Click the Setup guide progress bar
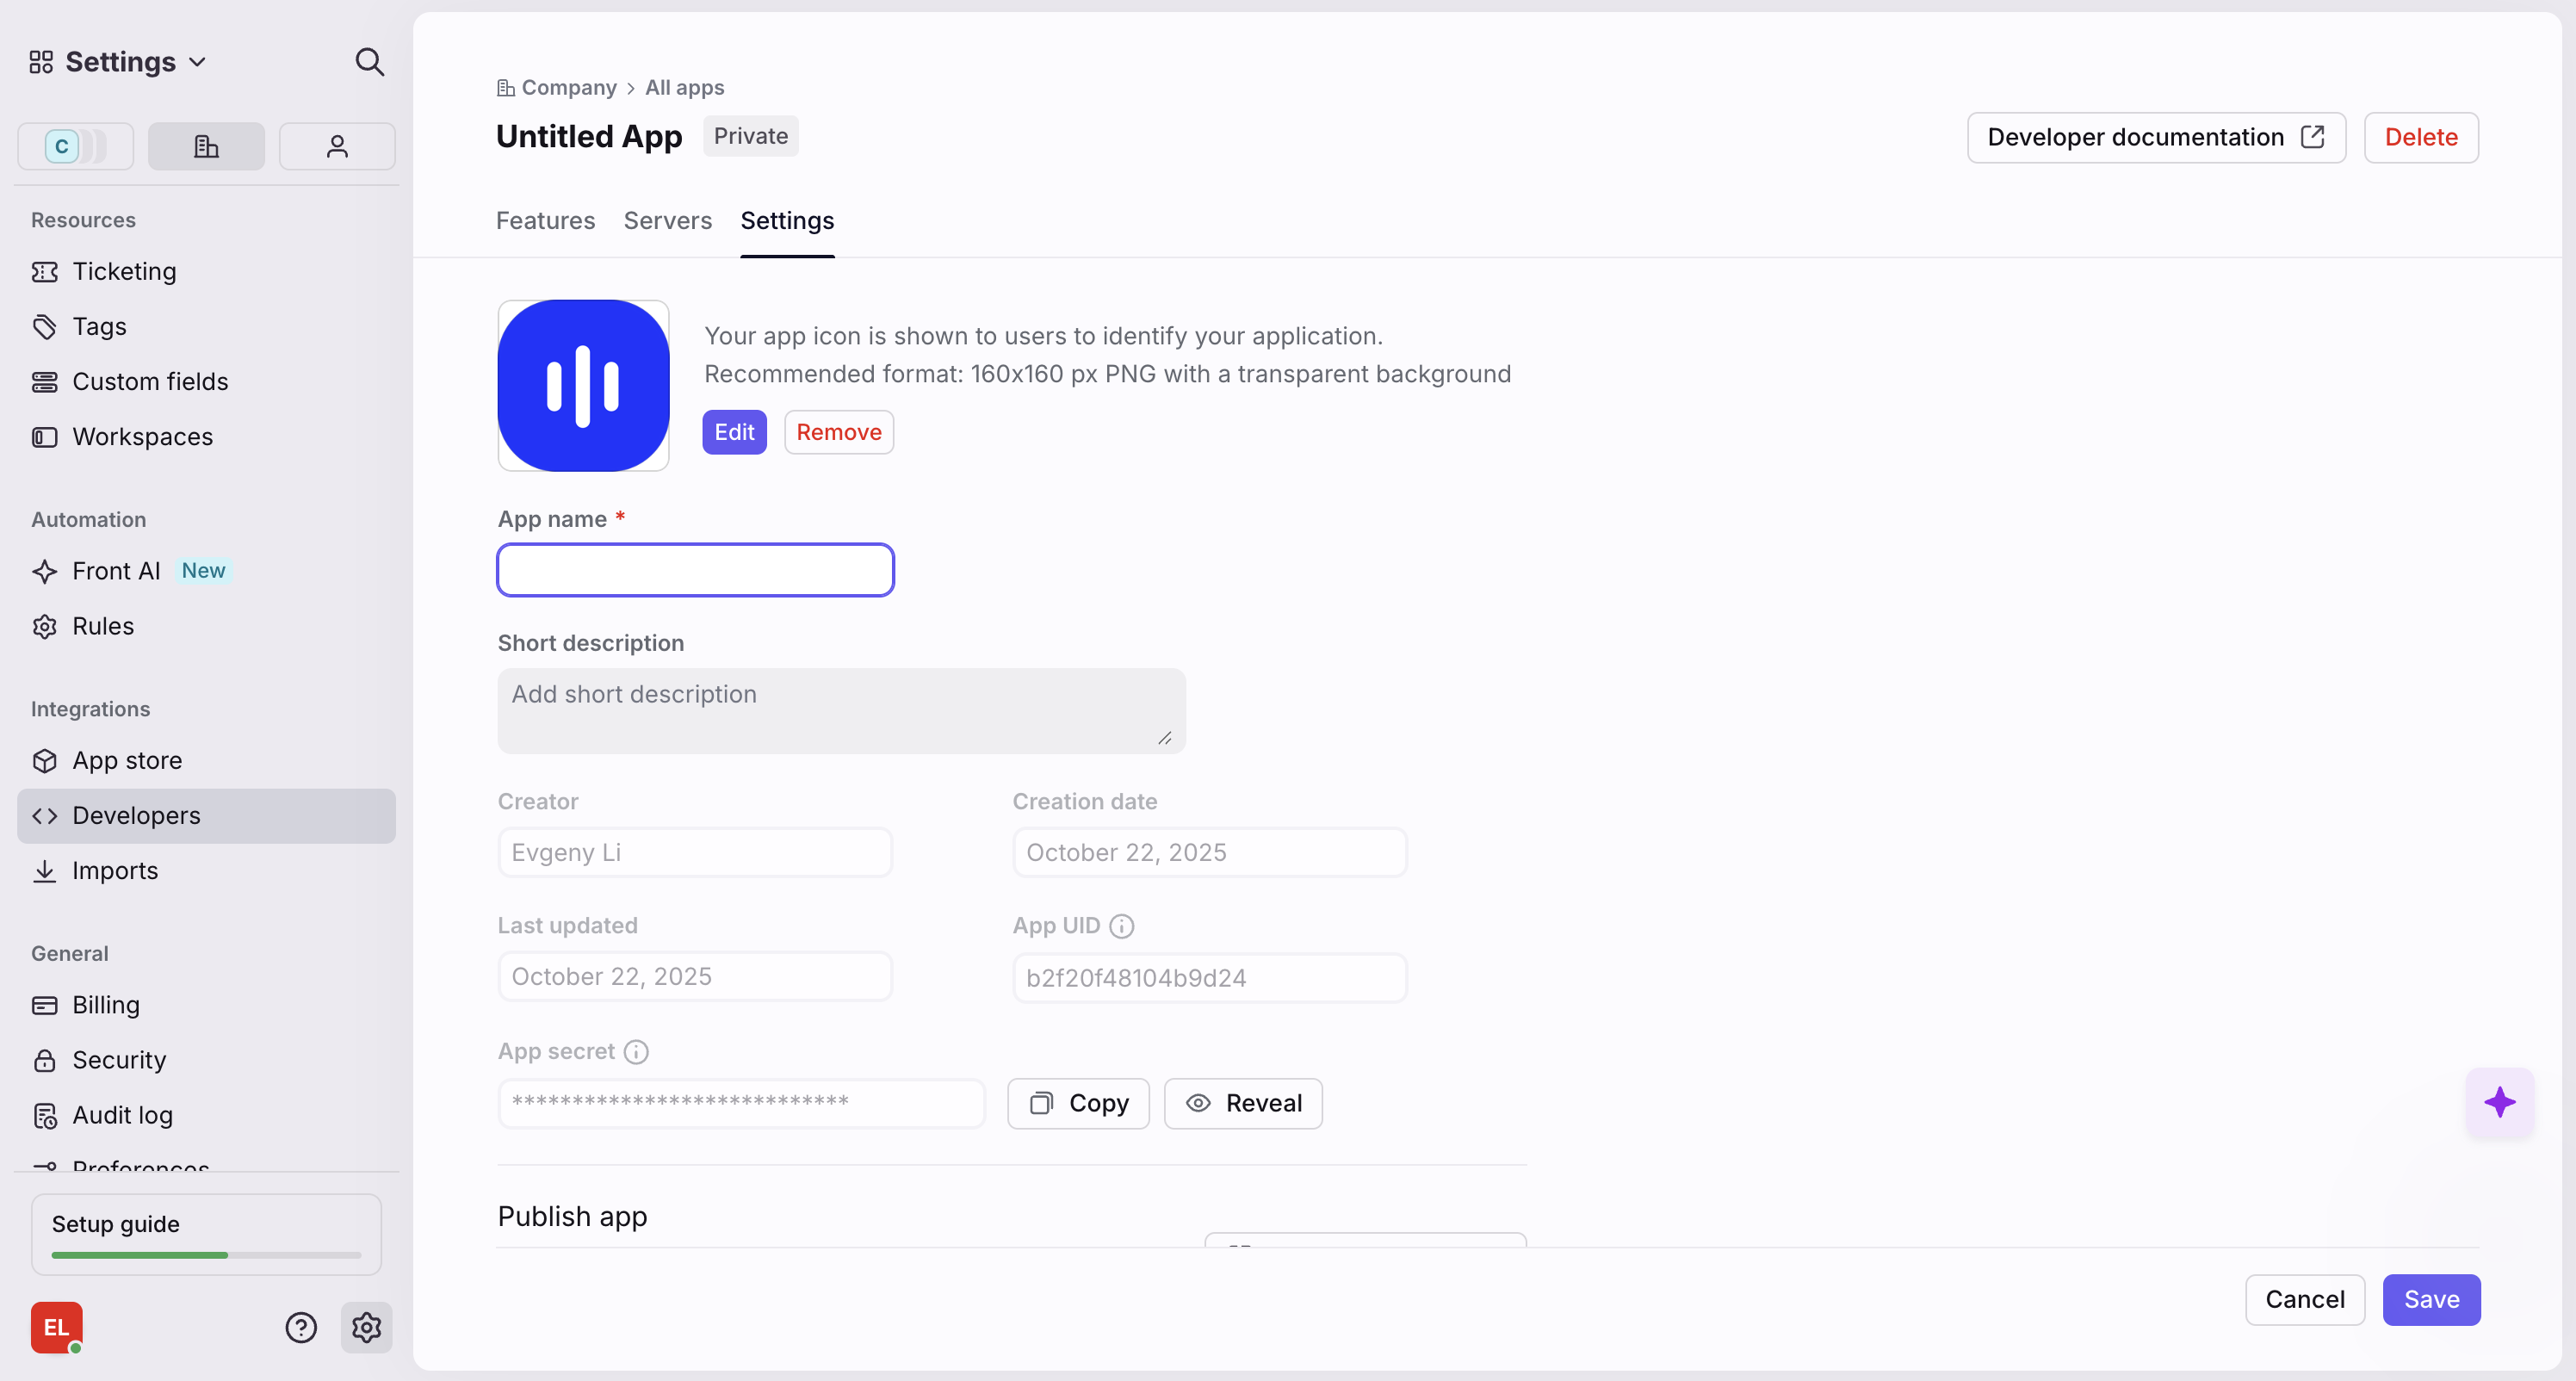The height and width of the screenshot is (1381, 2576). [x=206, y=1254]
